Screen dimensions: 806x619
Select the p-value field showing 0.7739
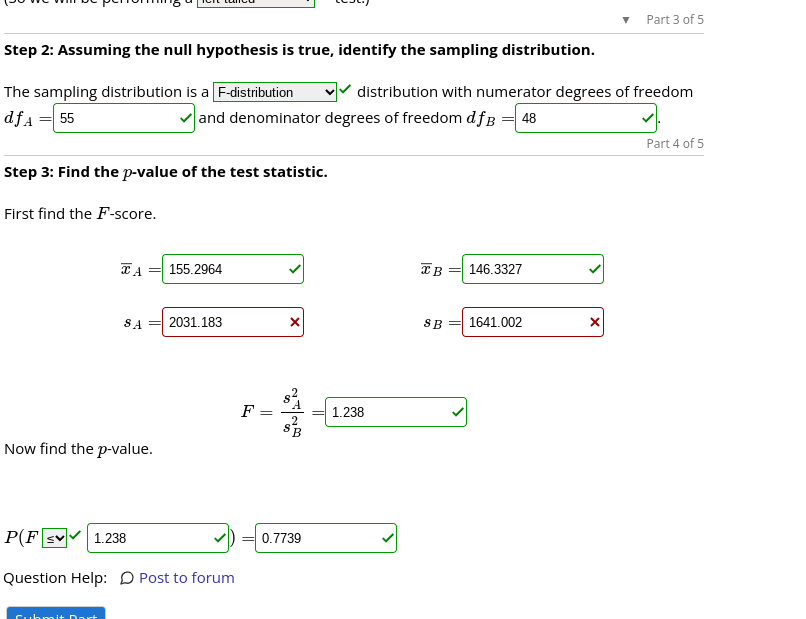(320, 538)
